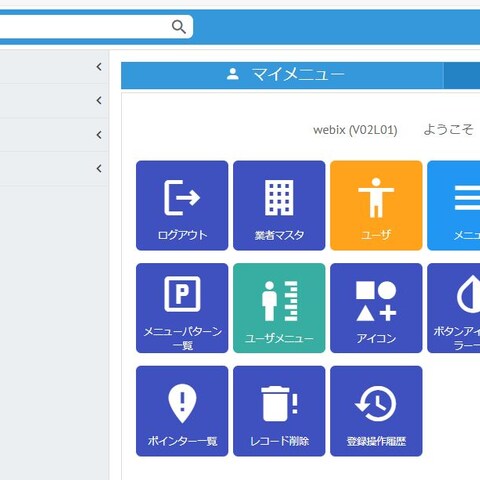Open the ポインター一覧 tile
480x480 pixels.
[x=182, y=411]
